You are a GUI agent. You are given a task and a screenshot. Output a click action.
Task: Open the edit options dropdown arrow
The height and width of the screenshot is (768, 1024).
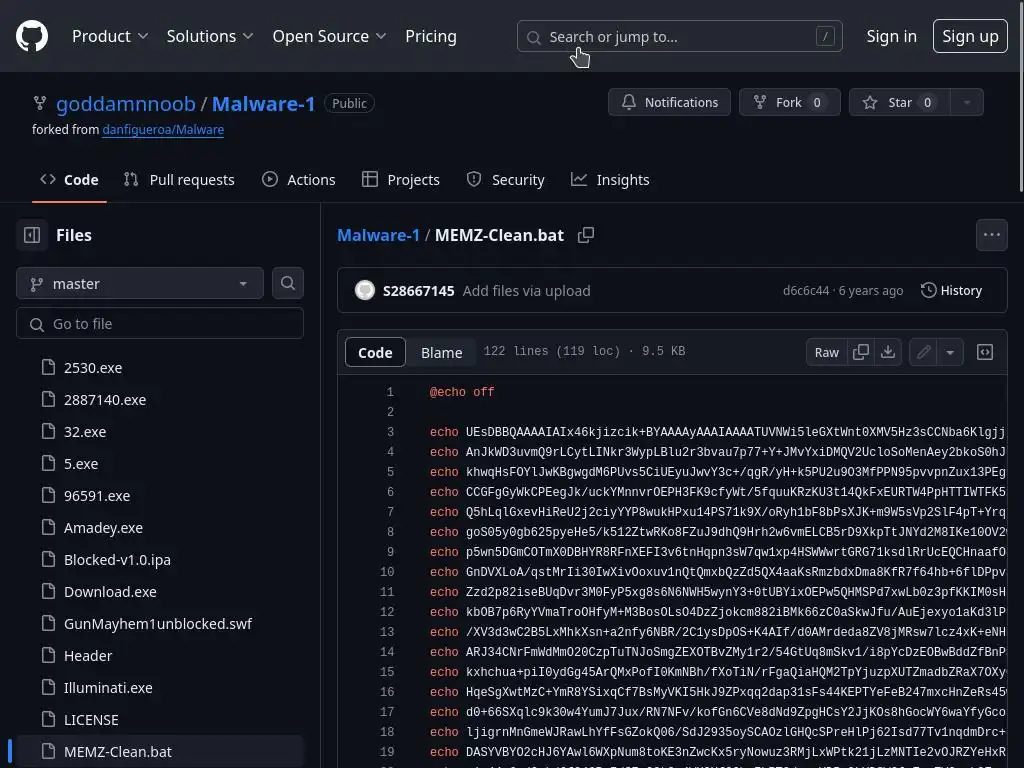coord(950,352)
